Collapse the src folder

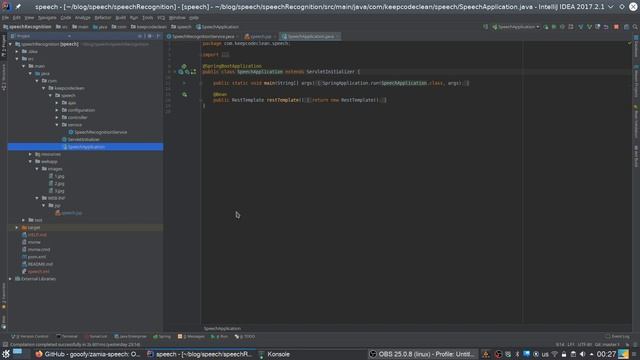[x=17, y=59]
